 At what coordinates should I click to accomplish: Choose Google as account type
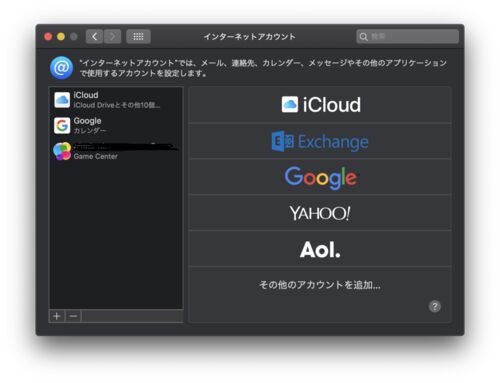point(320,177)
